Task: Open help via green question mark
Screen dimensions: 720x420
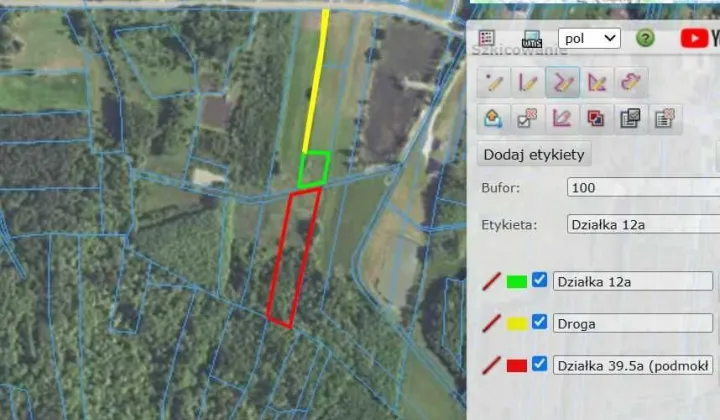Action: (645, 38)
